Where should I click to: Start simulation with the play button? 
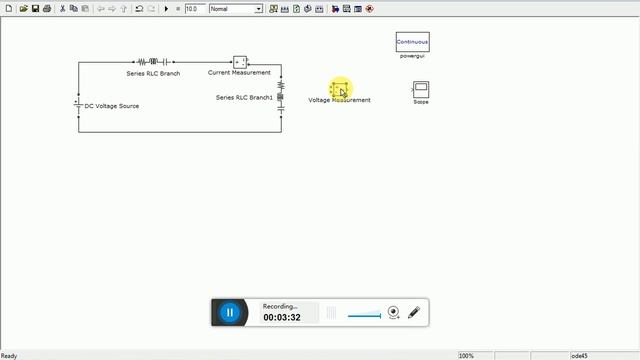pos(166,9)
